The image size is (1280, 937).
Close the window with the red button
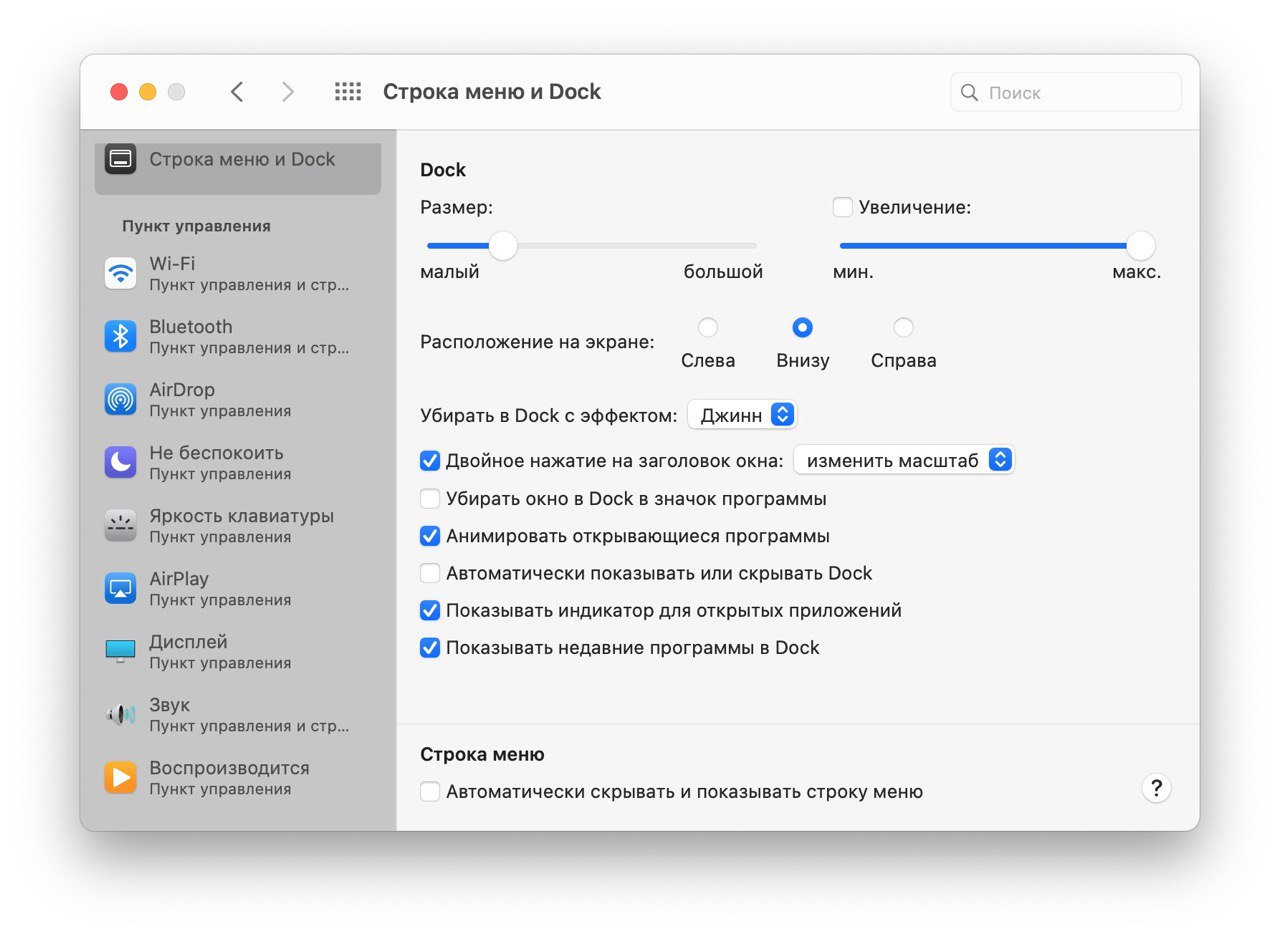click(119, 92)
